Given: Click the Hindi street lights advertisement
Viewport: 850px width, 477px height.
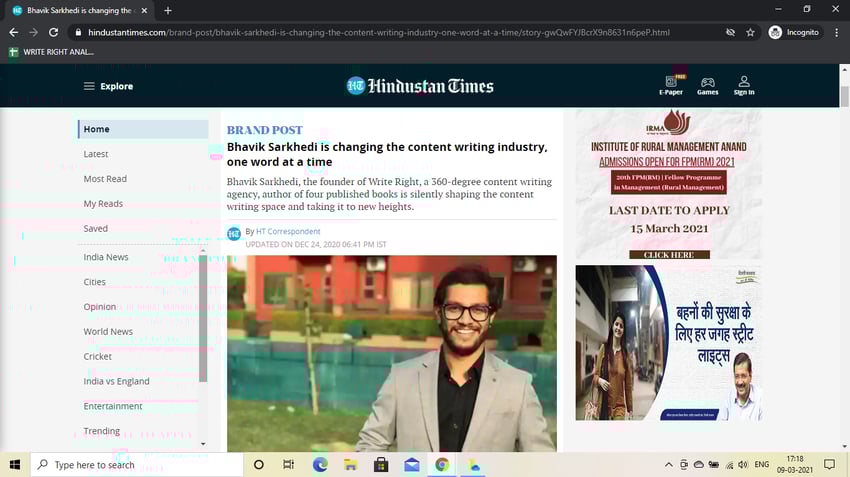Looking at the screenshot, I should (668, 343).
